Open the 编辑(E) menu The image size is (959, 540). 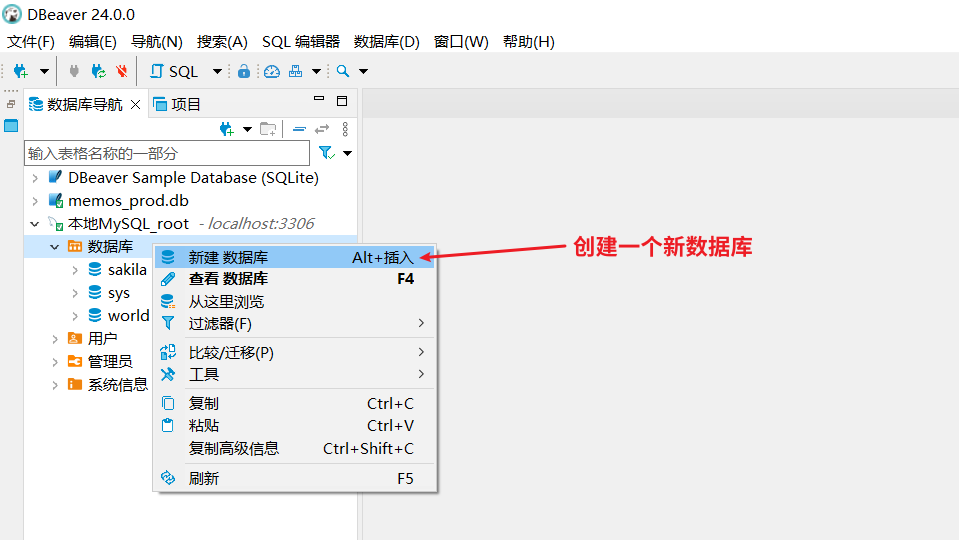(92, 42)
